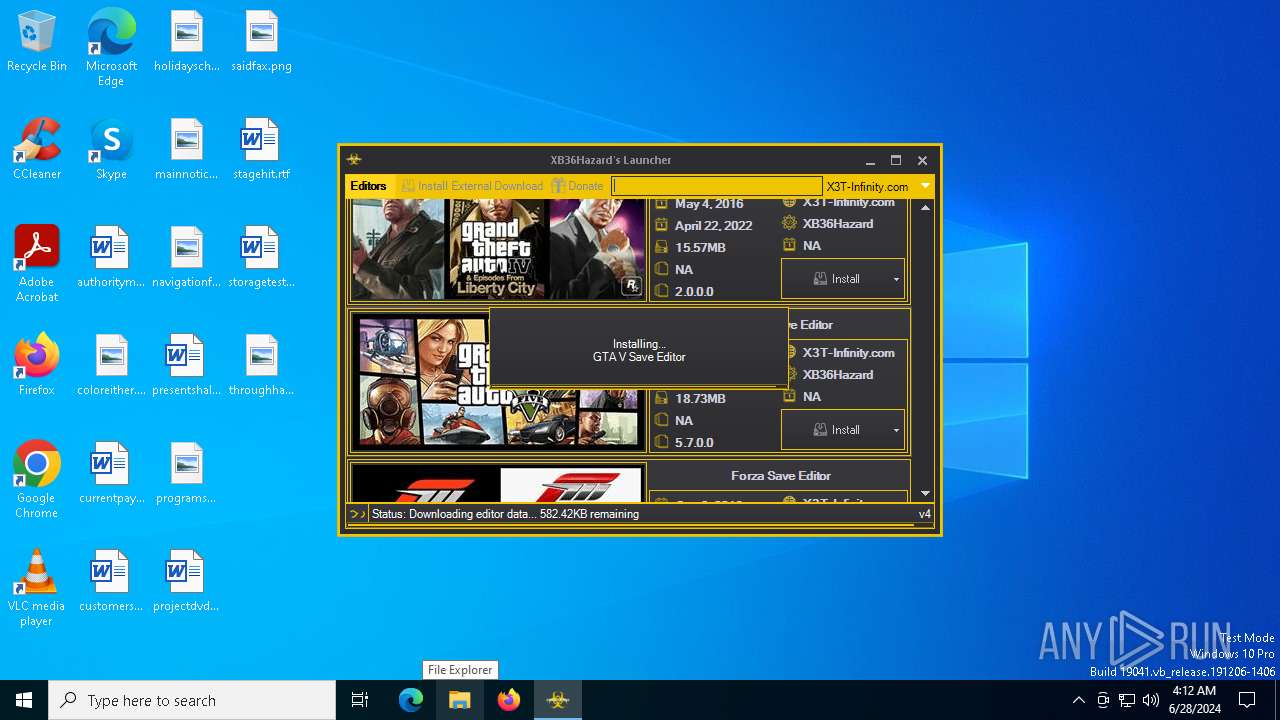Click the Installing GTA V Save Editor popup
The width and height of the screenshot is (1280, 720).
638,349
